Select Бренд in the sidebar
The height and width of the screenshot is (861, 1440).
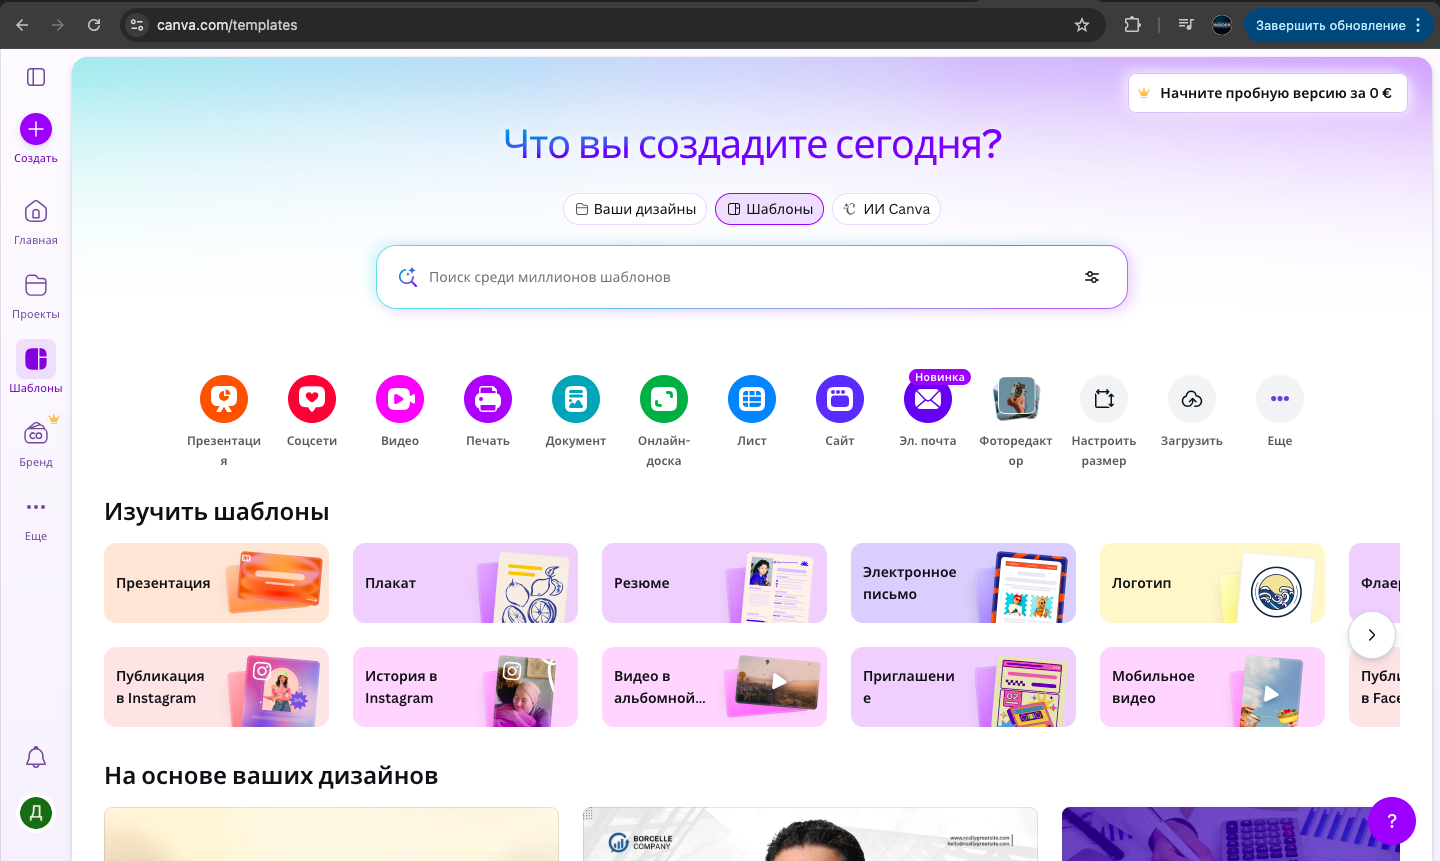tap(35, 440)
